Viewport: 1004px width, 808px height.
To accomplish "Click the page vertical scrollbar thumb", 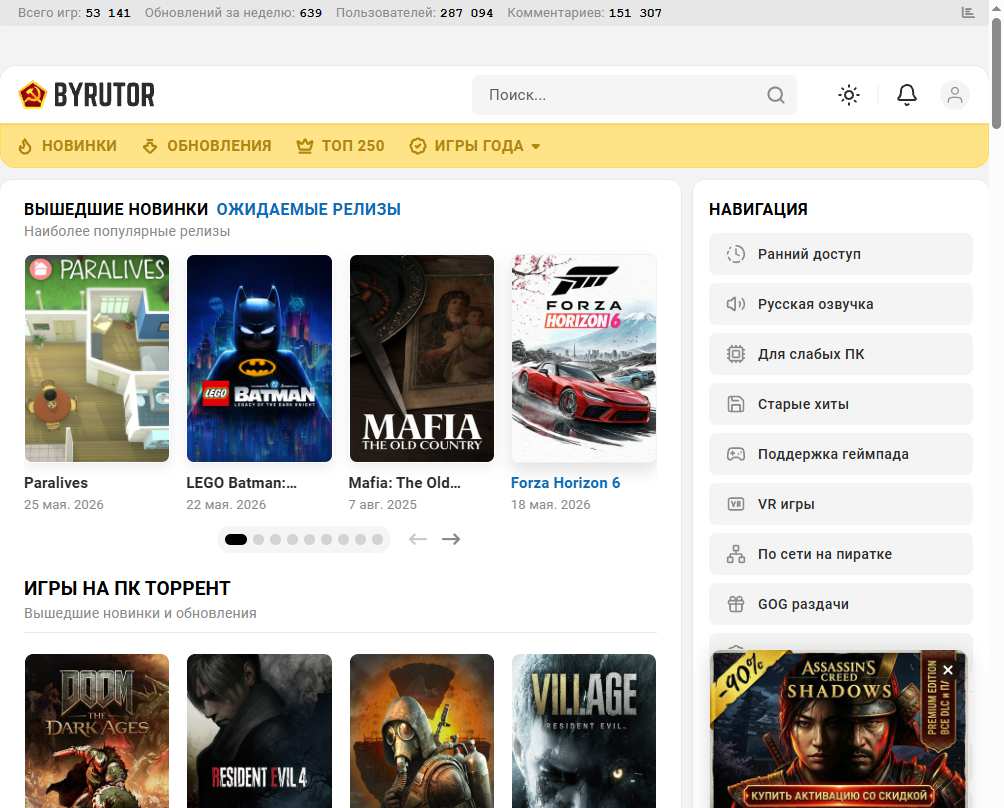I will pos(996,74).
